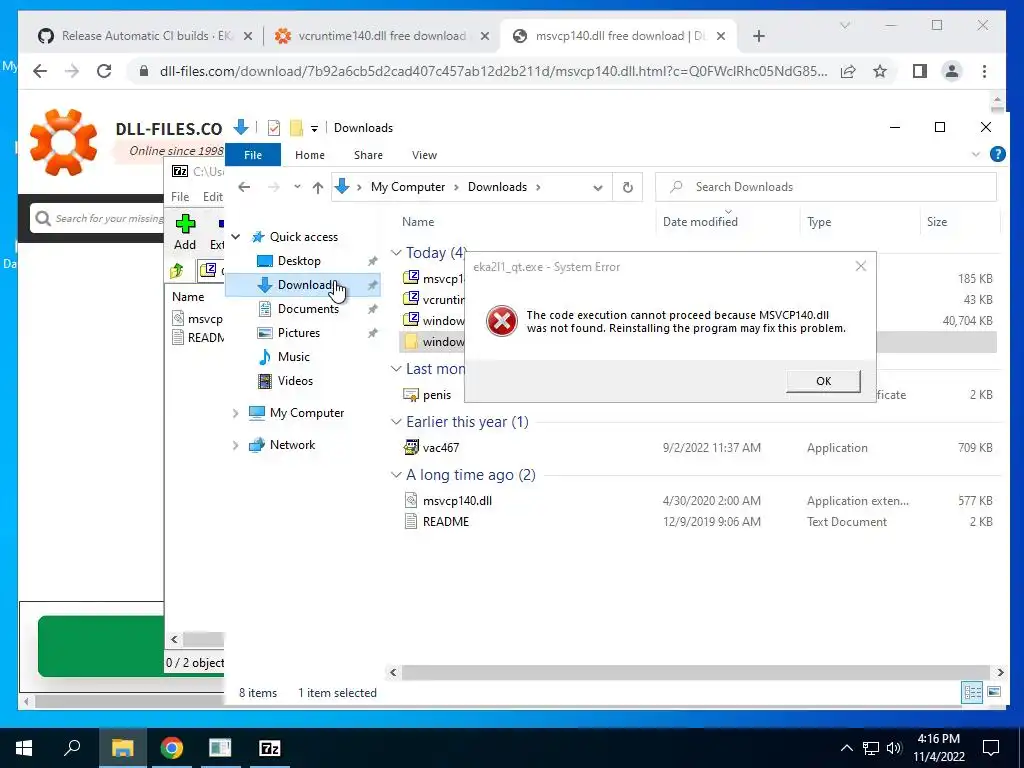Open the Home ribbon tab
Viewport: 1024px width, 768px height.
(x=310, y=155)
